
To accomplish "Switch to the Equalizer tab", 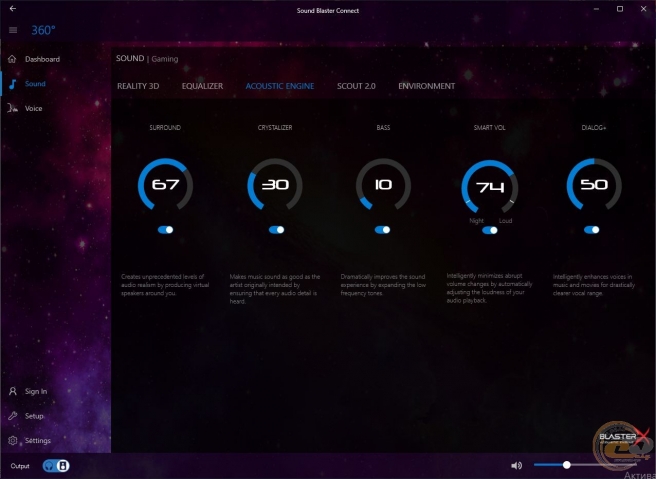I will pos(202,86).
